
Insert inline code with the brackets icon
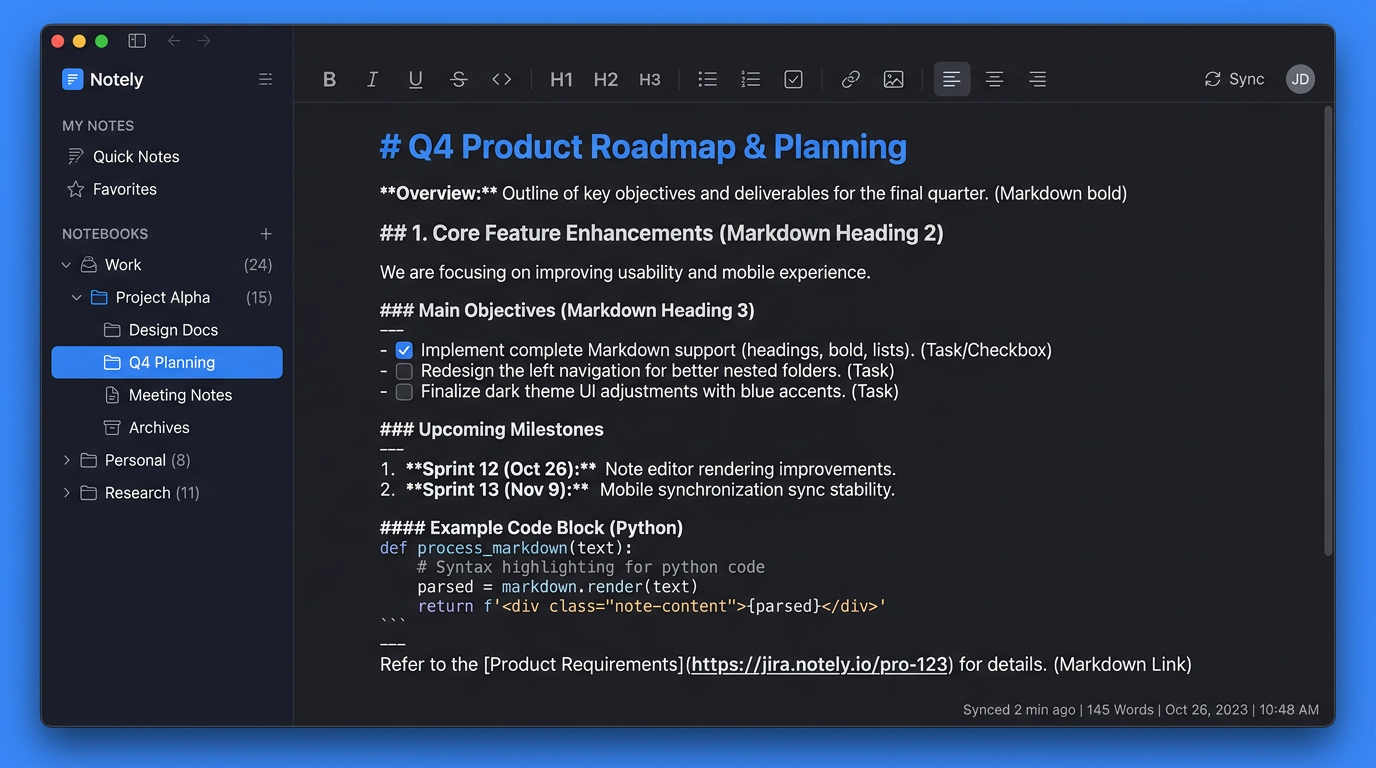[502, 79]
